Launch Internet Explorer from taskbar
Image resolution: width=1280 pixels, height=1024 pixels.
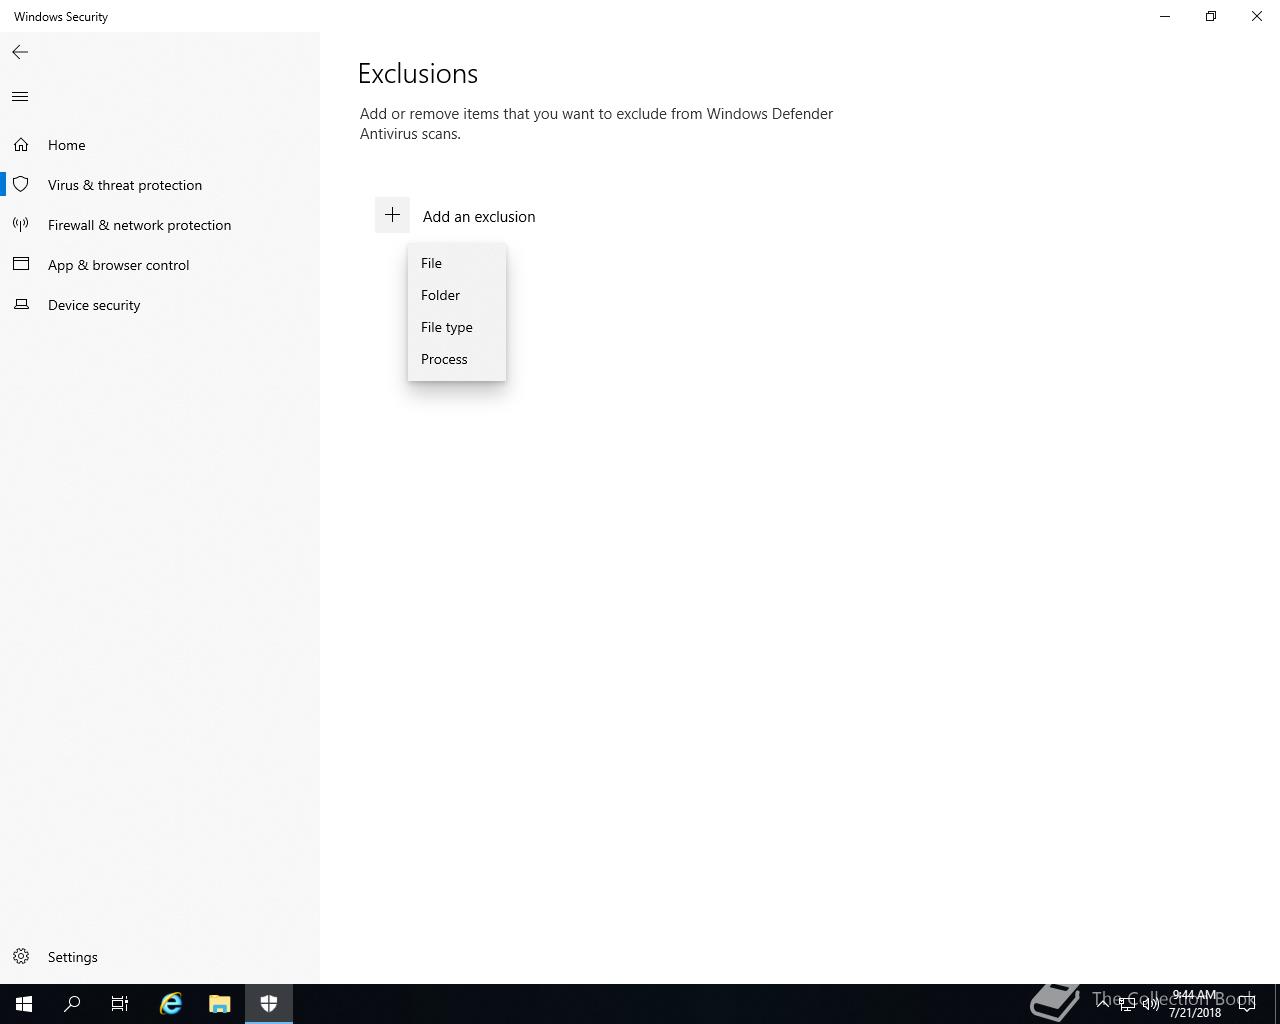(171, 1004)
